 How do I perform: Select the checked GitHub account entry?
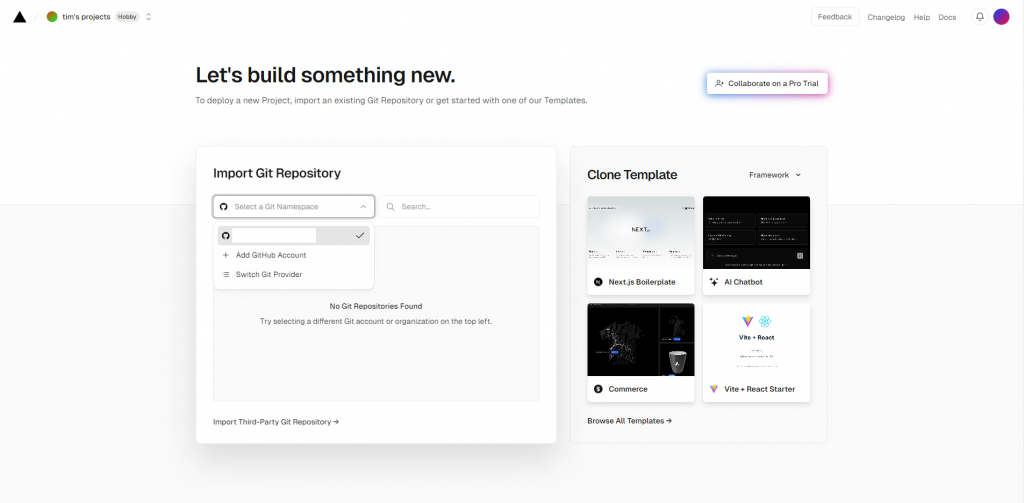(x=293, y=235)
